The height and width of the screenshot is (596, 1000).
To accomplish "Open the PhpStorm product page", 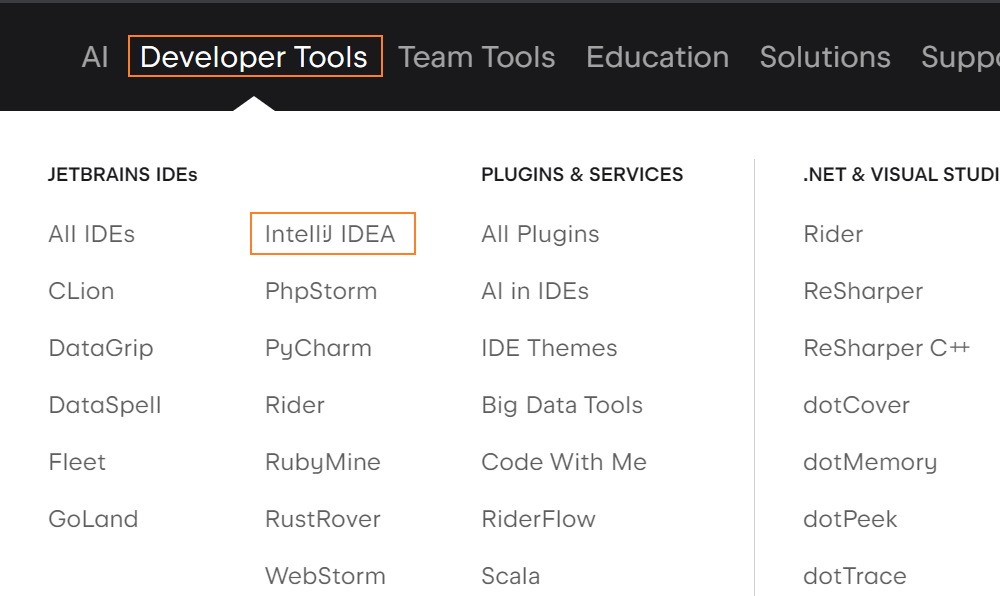I will click(321, 291).
